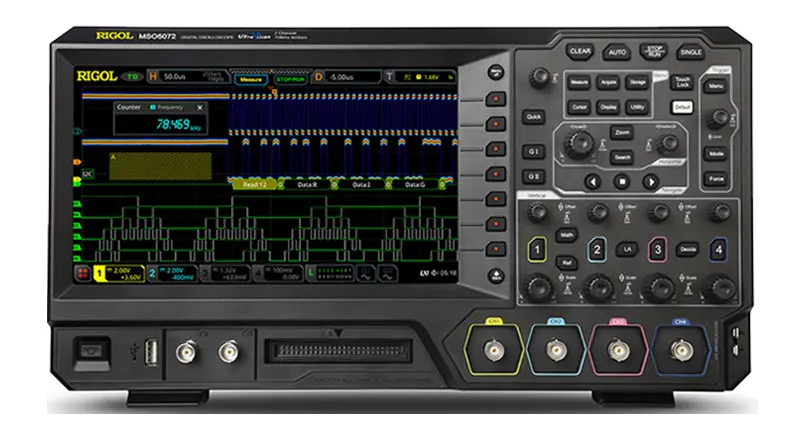Toggle the STOP/RUN hardware key
Image resolution: width=810 pixels, height=440 pixels.
(x=653, y=52)
